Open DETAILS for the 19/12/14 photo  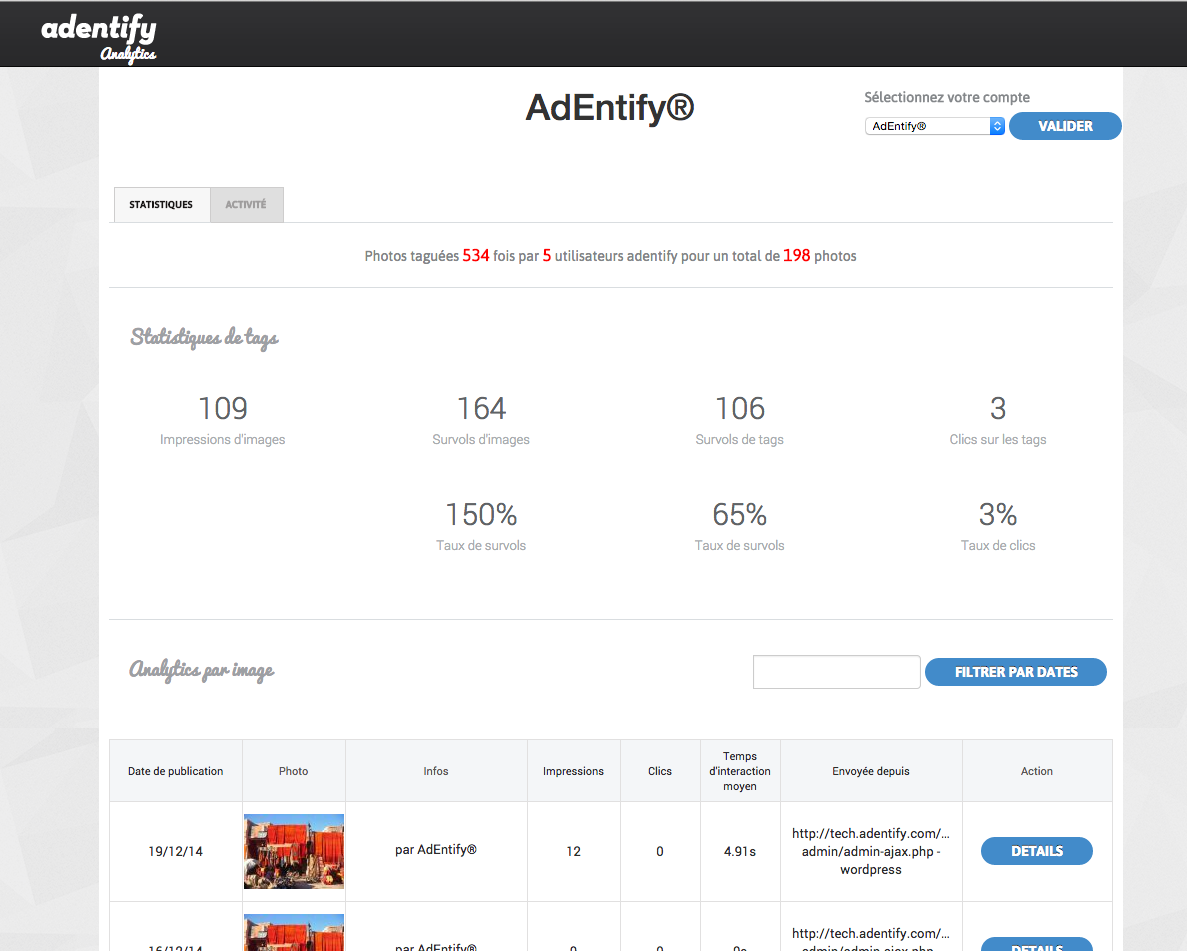click(x=1036, y=851)
